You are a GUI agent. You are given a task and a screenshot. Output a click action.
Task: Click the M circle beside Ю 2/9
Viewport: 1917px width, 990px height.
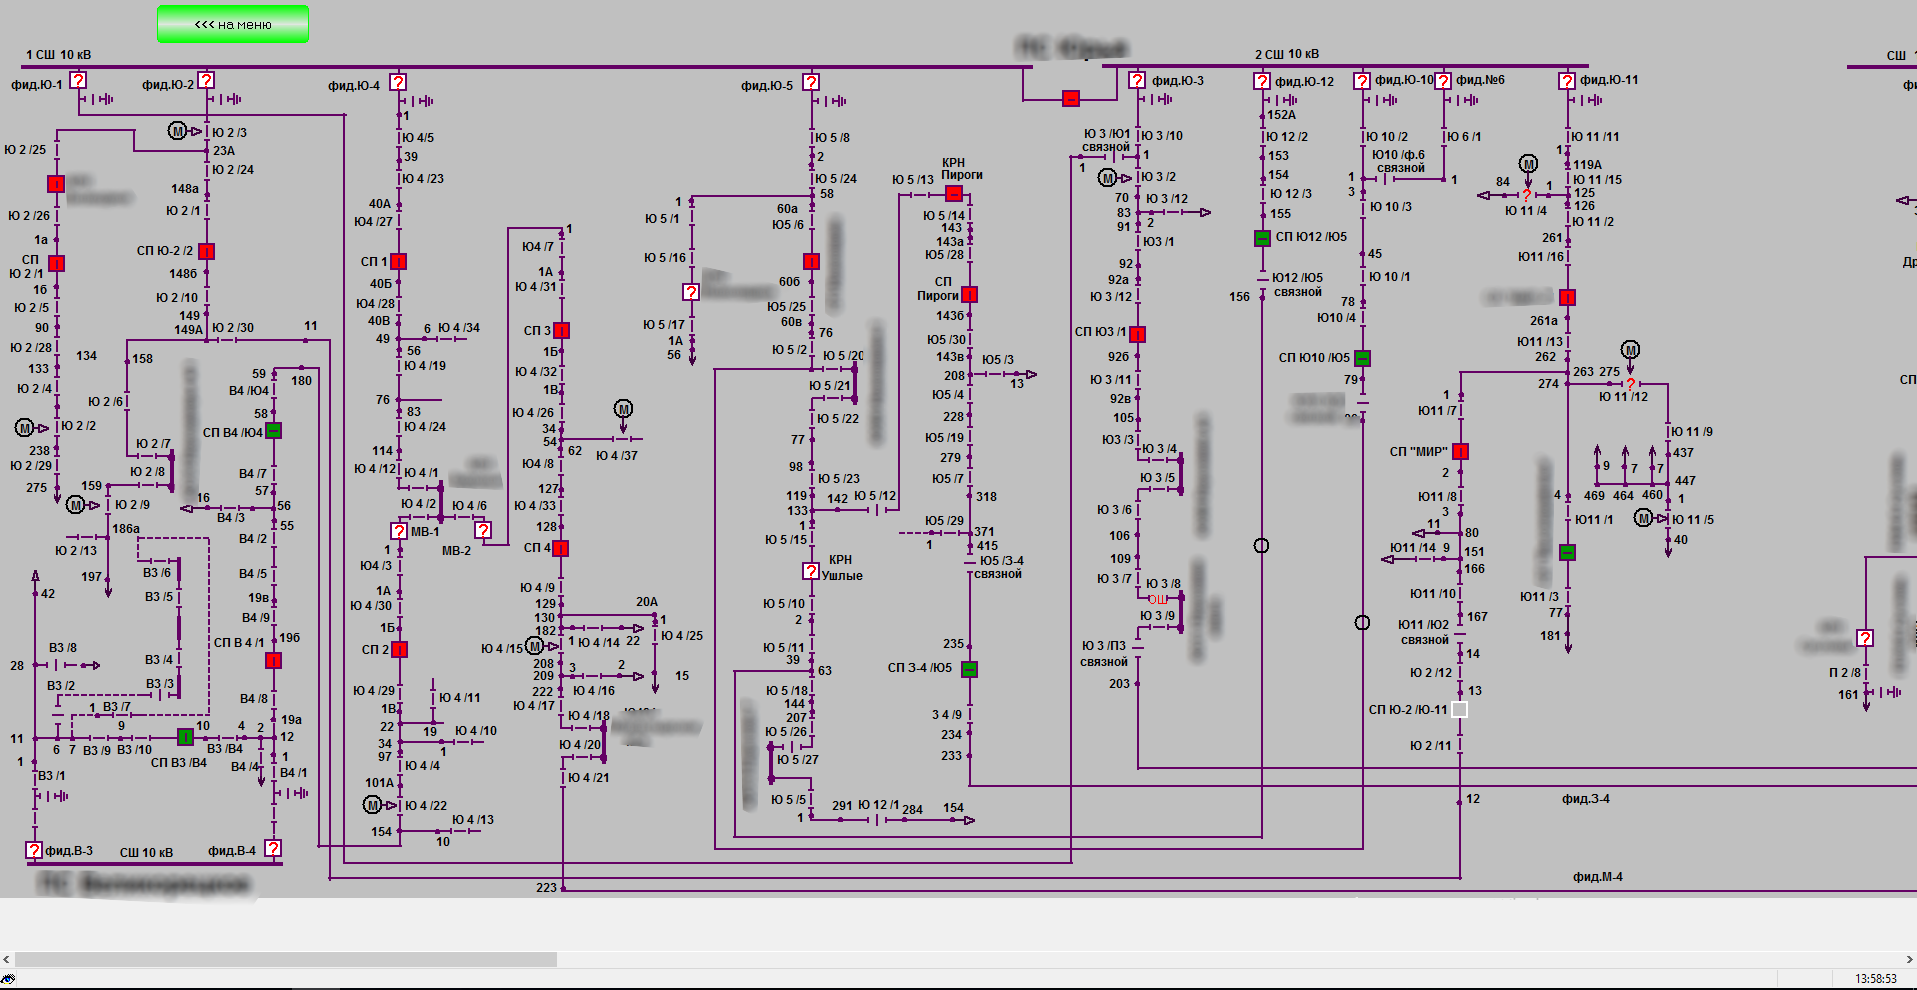(76, 505)
